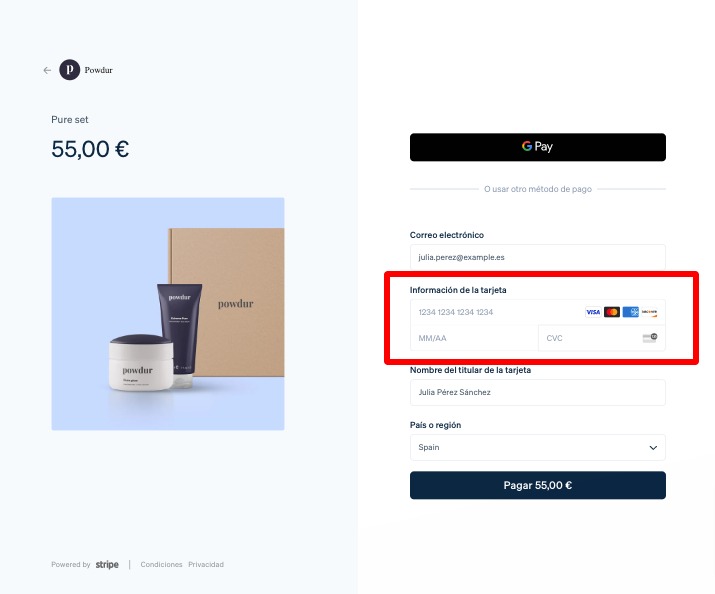
Task: Click the Mastercard icon
Action: click(x=611, y=312)
